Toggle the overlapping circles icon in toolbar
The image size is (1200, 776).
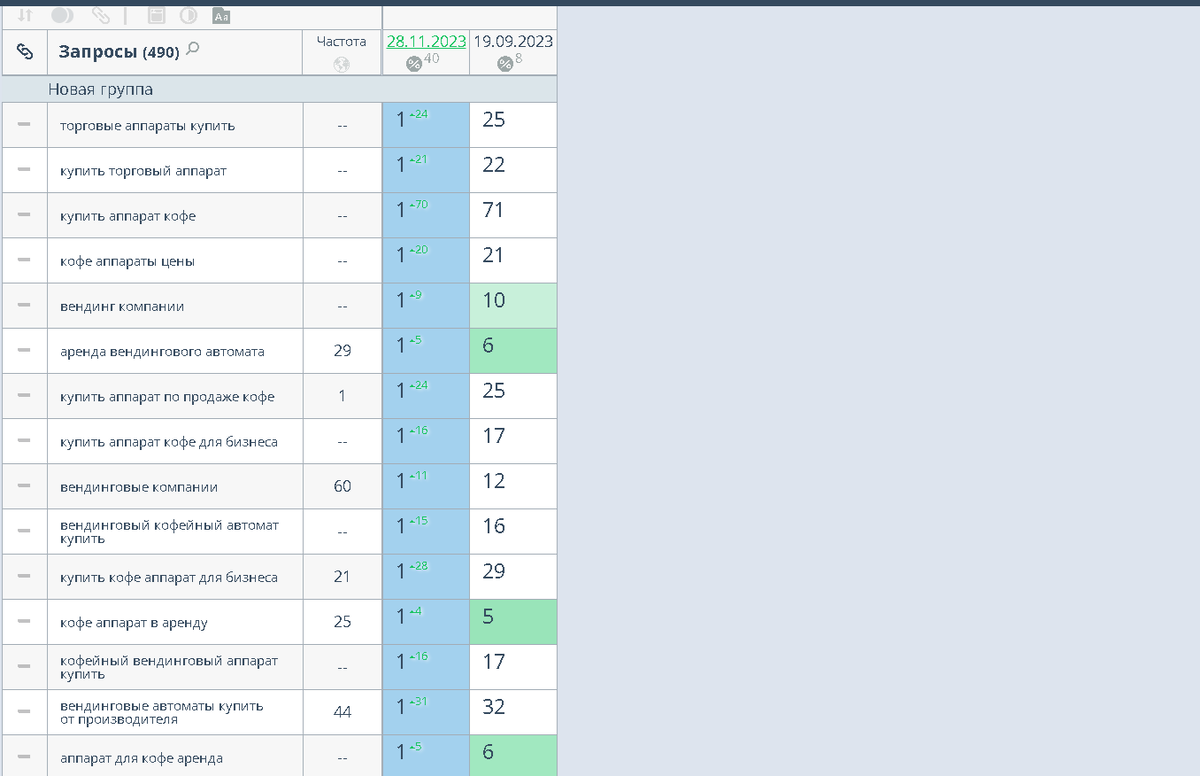(x=62, y=15)
